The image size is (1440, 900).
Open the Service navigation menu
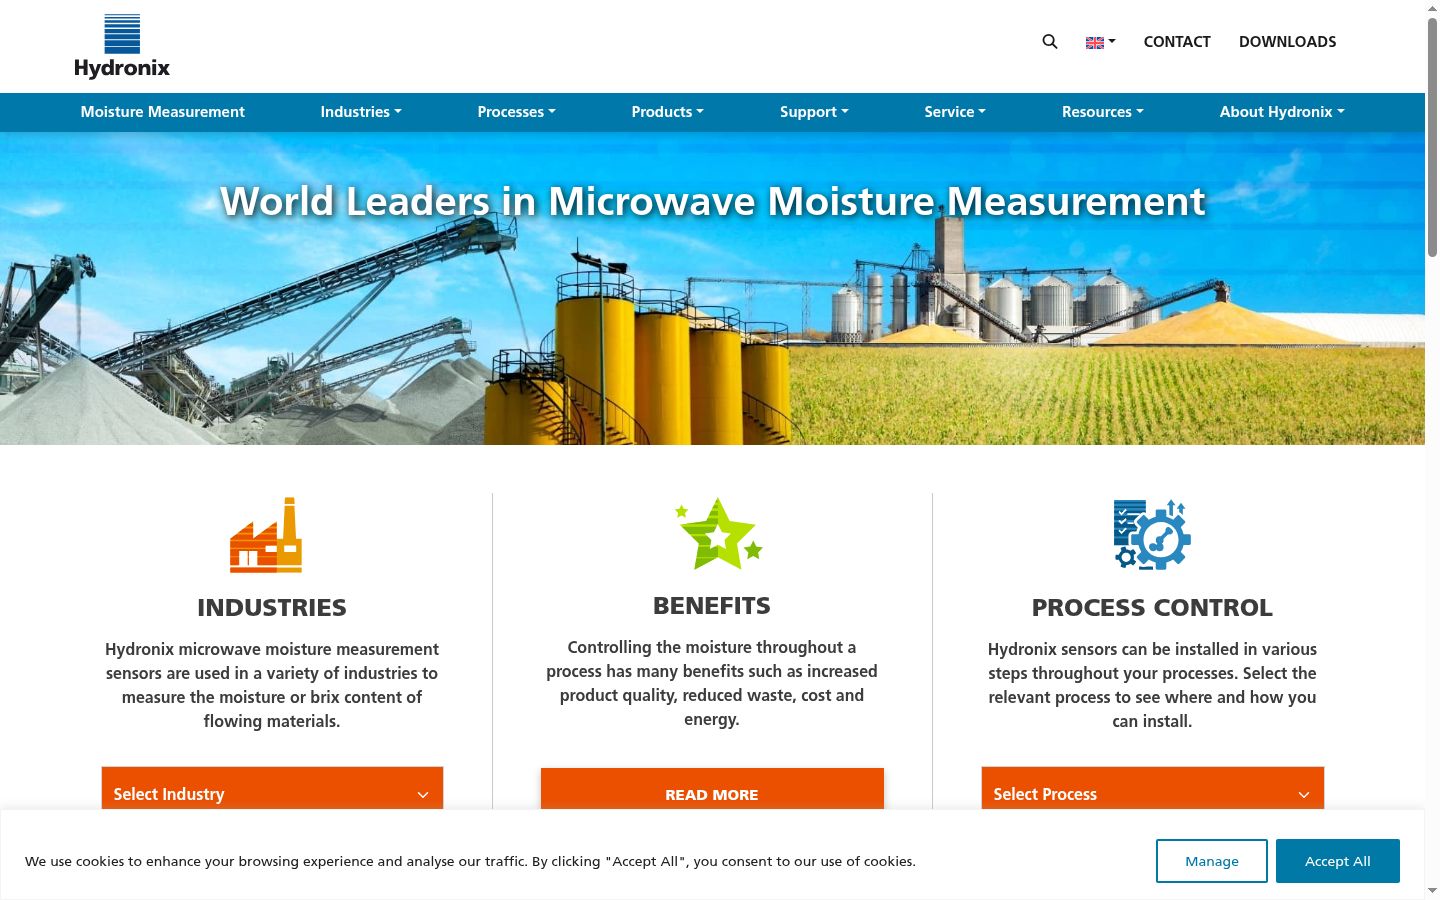(x=955, y=112)
